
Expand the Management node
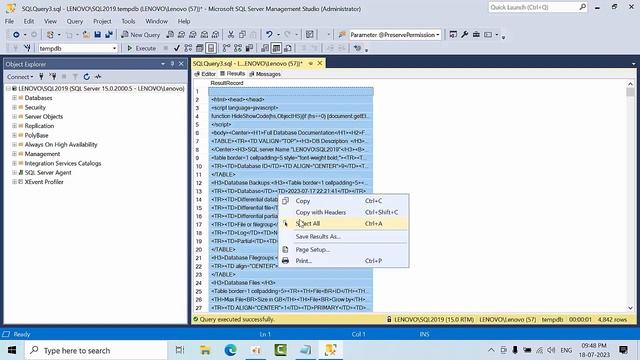(x=14, y=154)
